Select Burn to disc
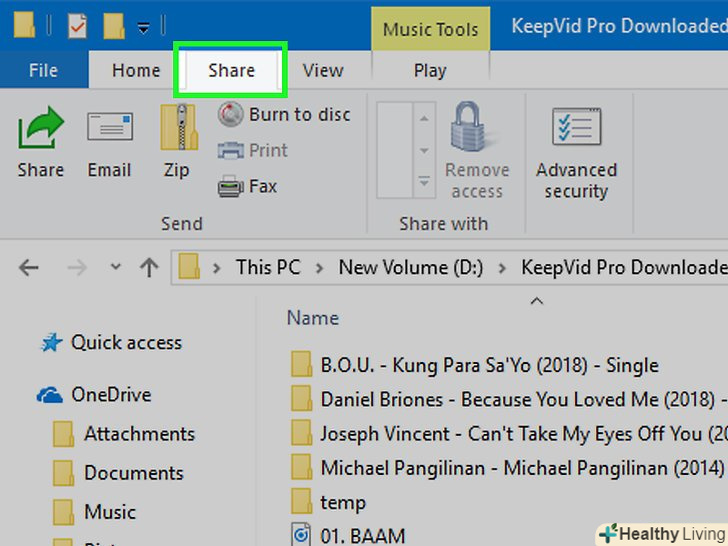The image size is (728, 546). [284, 114]
